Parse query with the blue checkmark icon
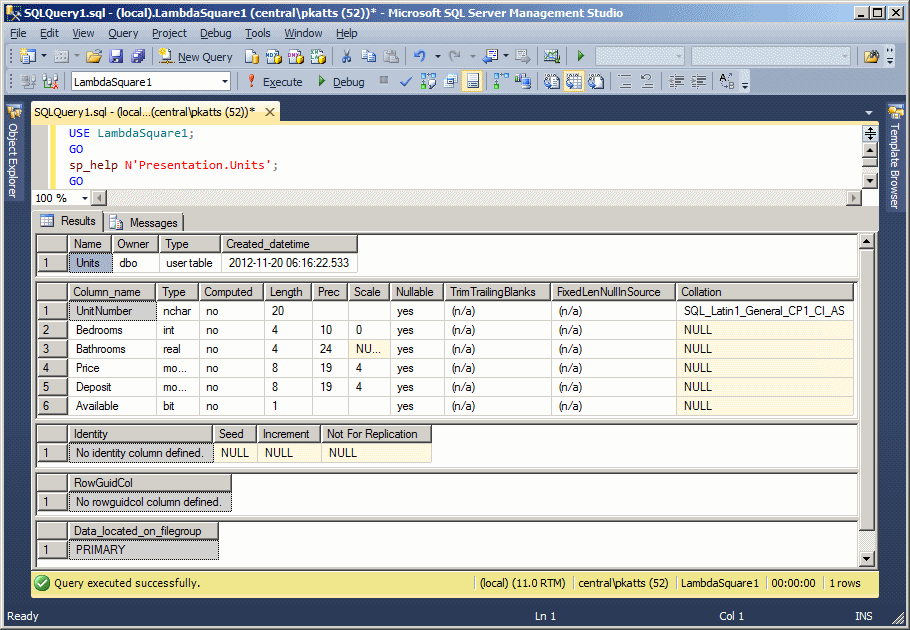Screen dimensions: 910x630 click(406, 82)
